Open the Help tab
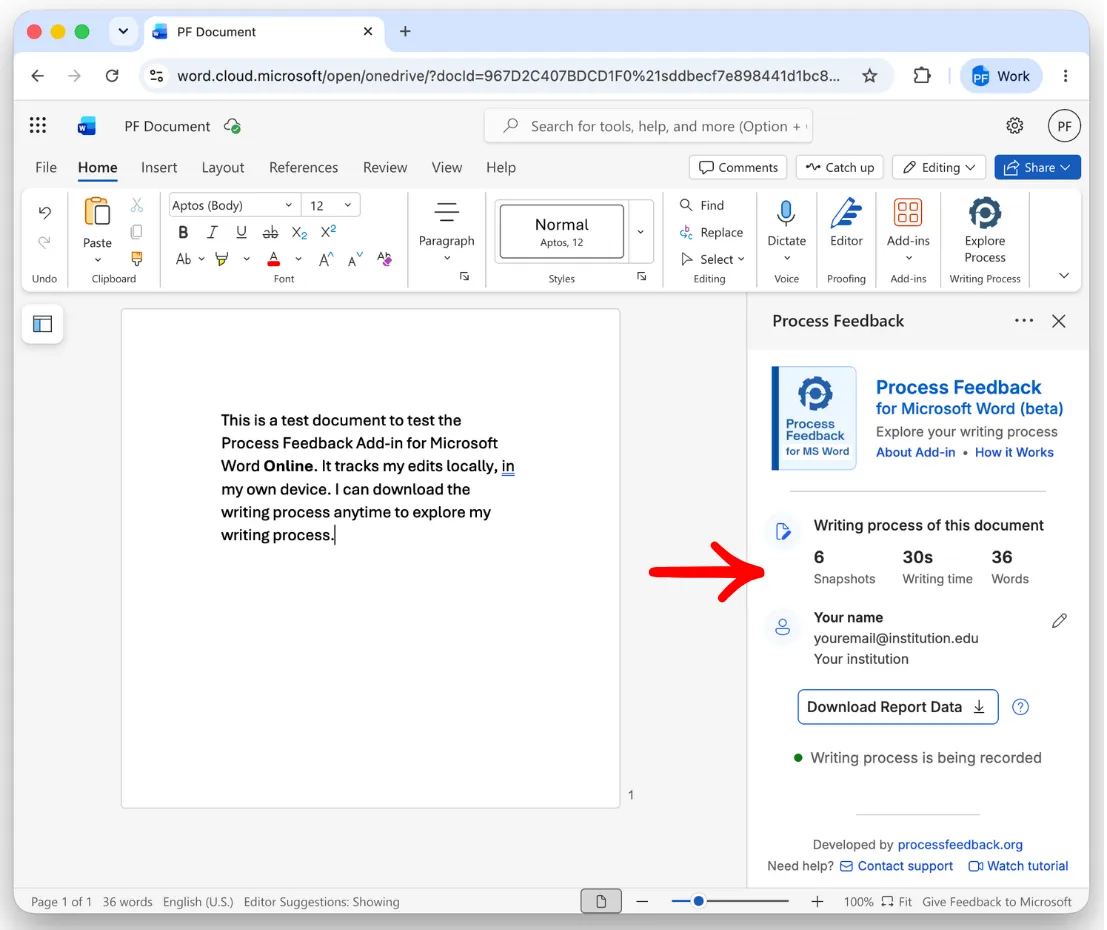Viewport: 1107px width, 930px height. tap(501, 167)
